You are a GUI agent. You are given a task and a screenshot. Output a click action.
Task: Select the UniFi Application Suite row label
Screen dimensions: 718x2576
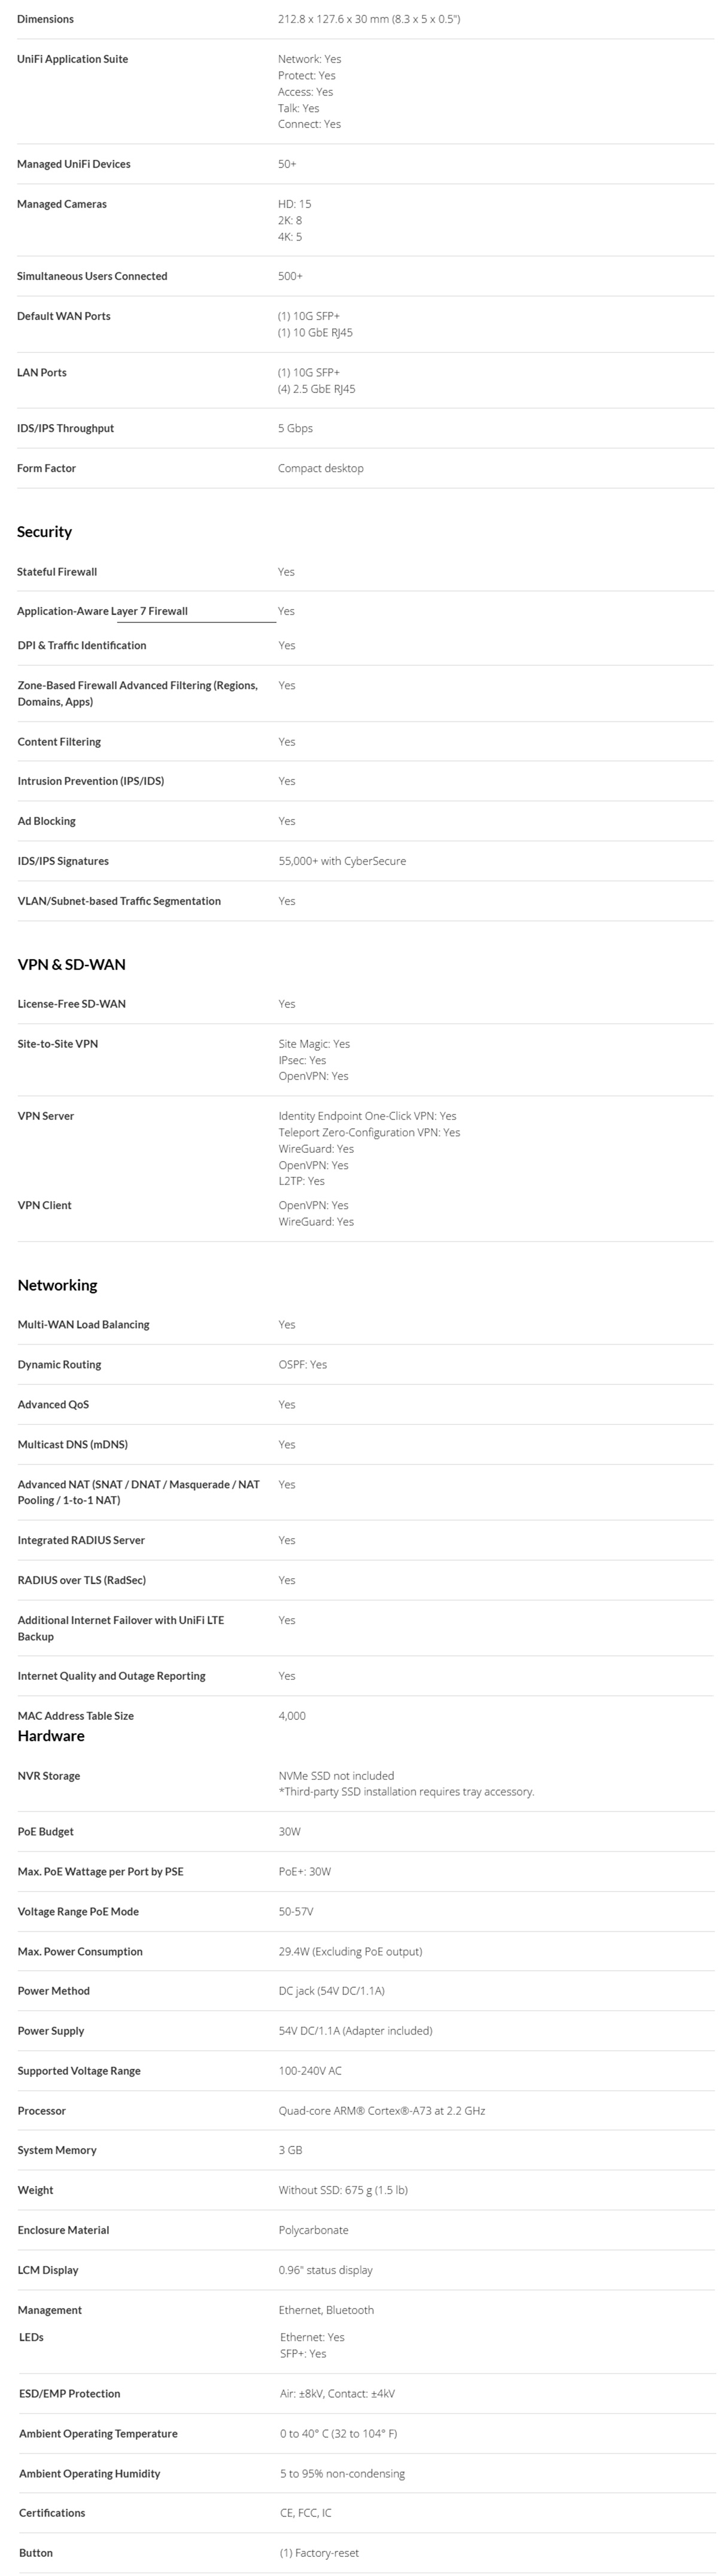72,59
